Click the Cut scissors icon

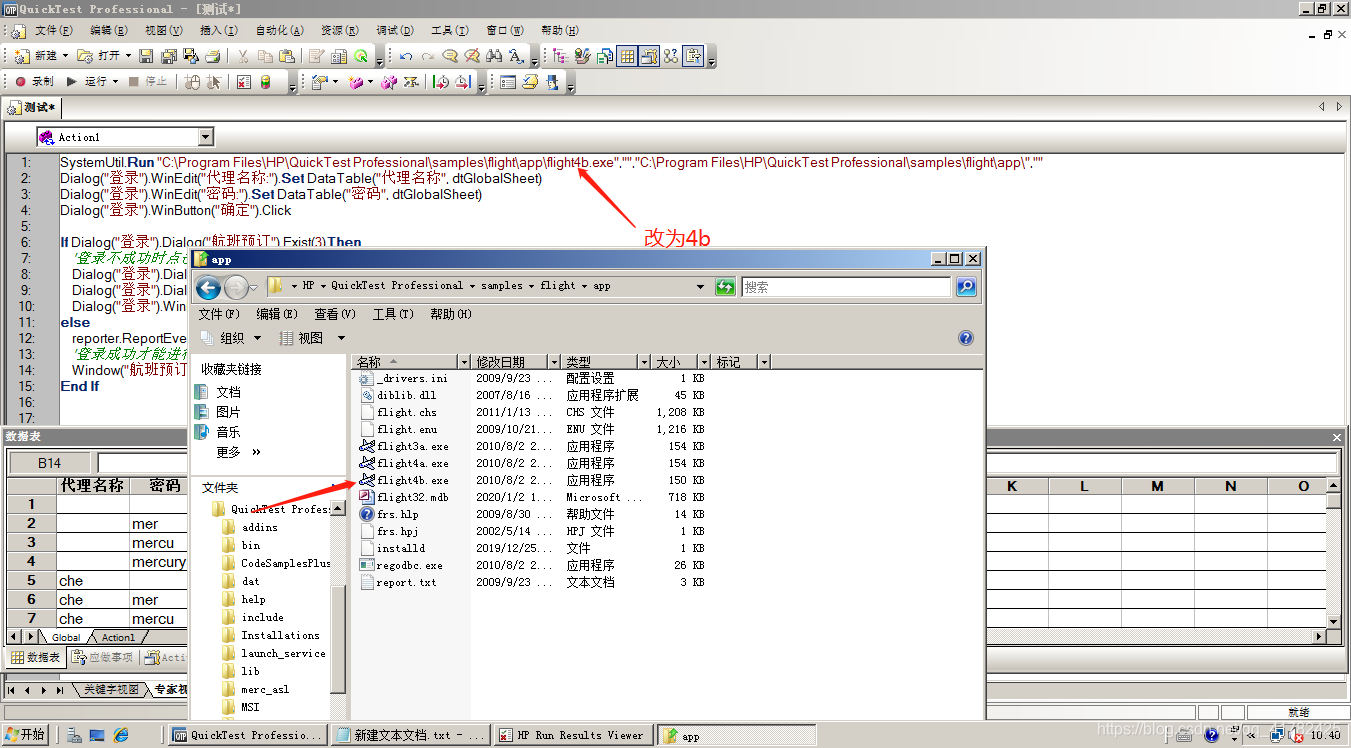coord(242,56)
